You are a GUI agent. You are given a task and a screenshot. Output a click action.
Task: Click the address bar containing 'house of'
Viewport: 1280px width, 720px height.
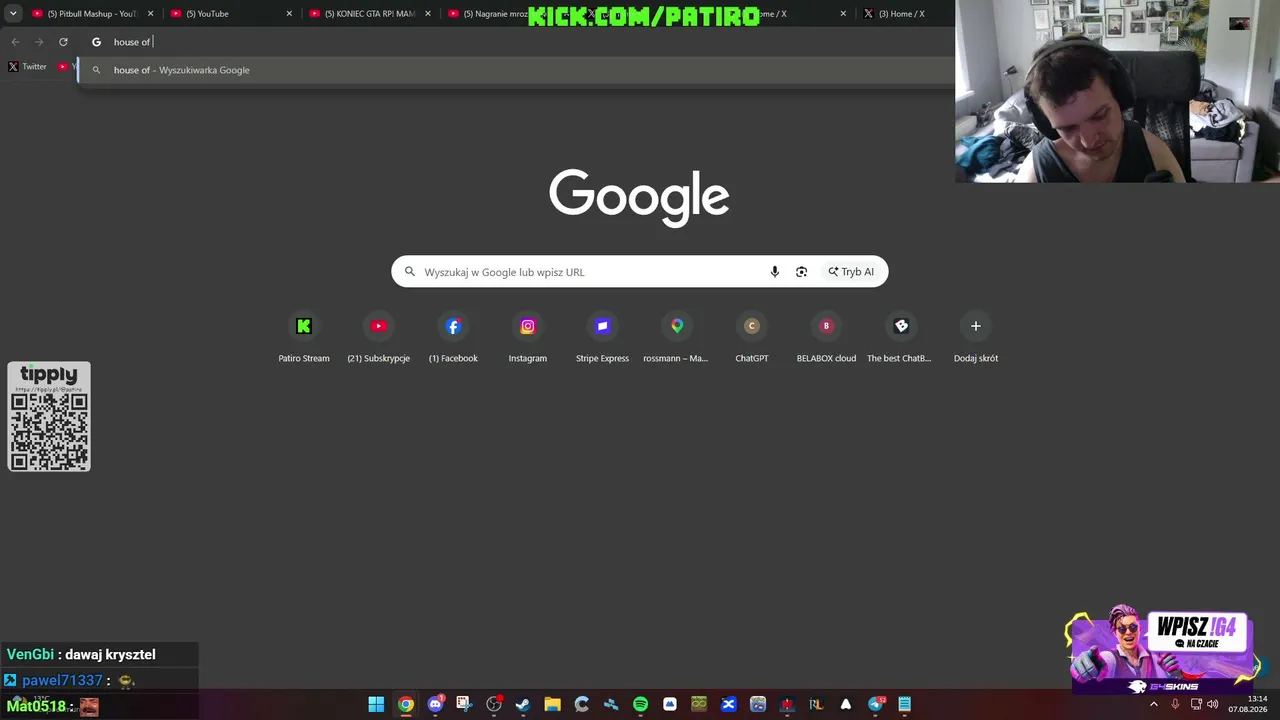[520, 42]
